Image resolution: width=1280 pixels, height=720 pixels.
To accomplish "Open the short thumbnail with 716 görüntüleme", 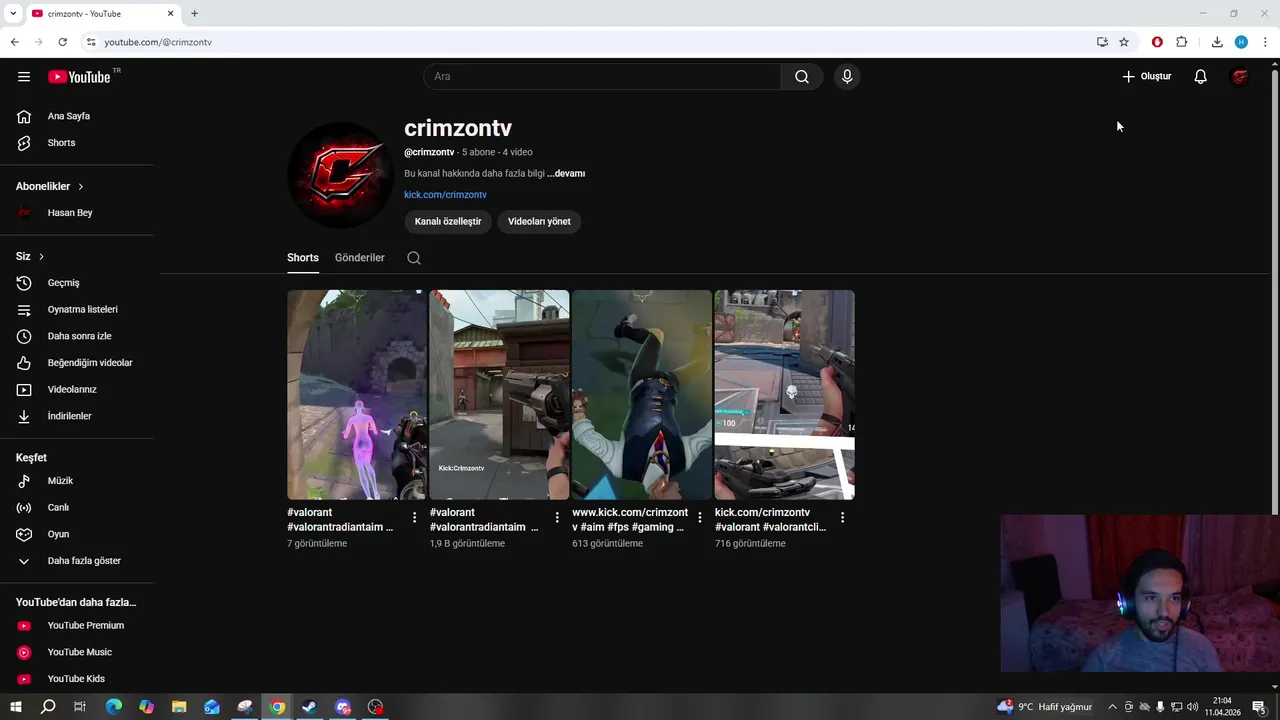I will click(x=784, y=395).
